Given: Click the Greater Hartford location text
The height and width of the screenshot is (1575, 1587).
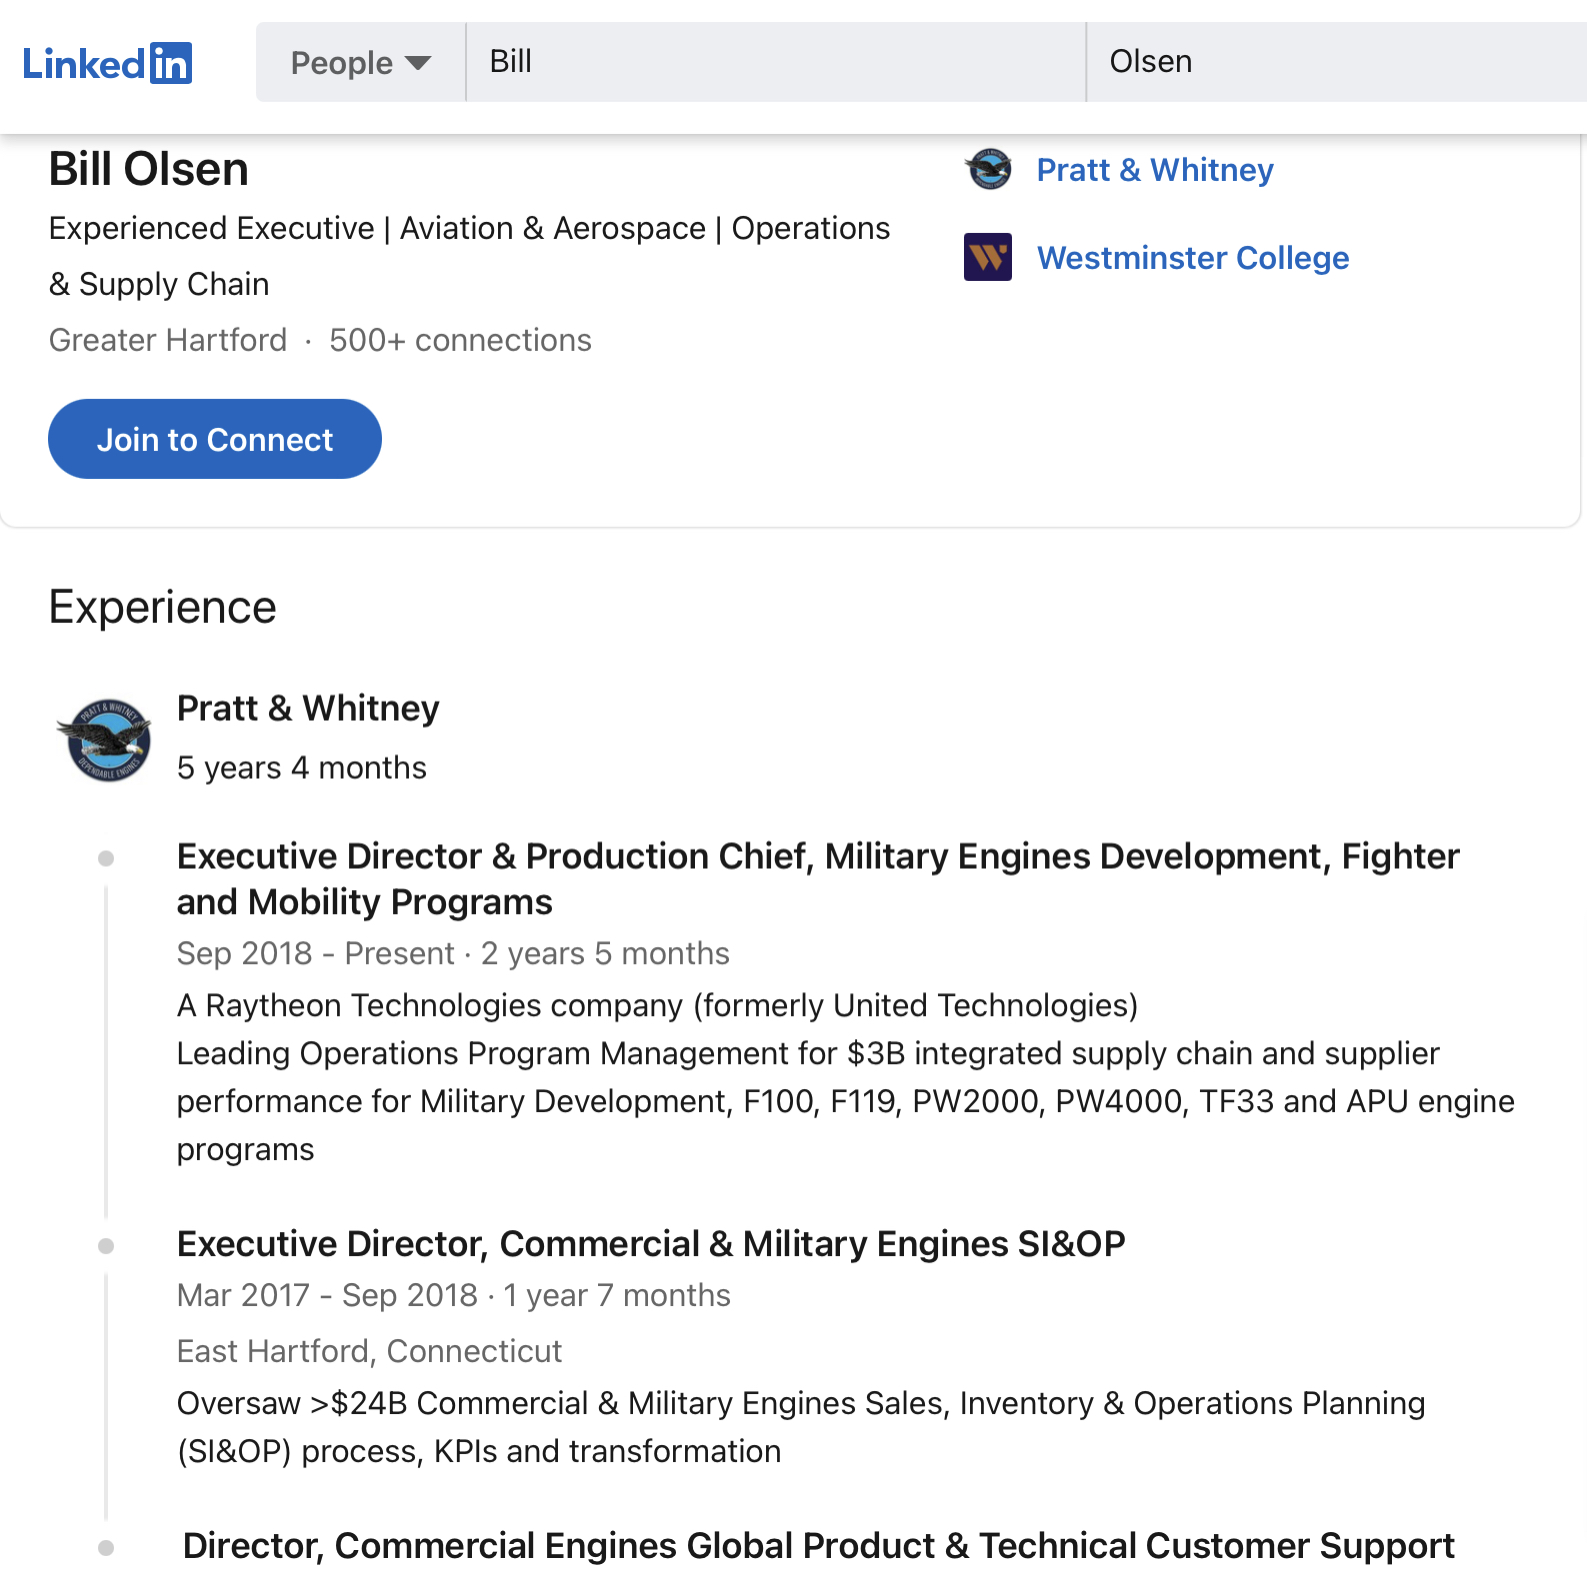Looking at the screenshot, I should [168, 340].
